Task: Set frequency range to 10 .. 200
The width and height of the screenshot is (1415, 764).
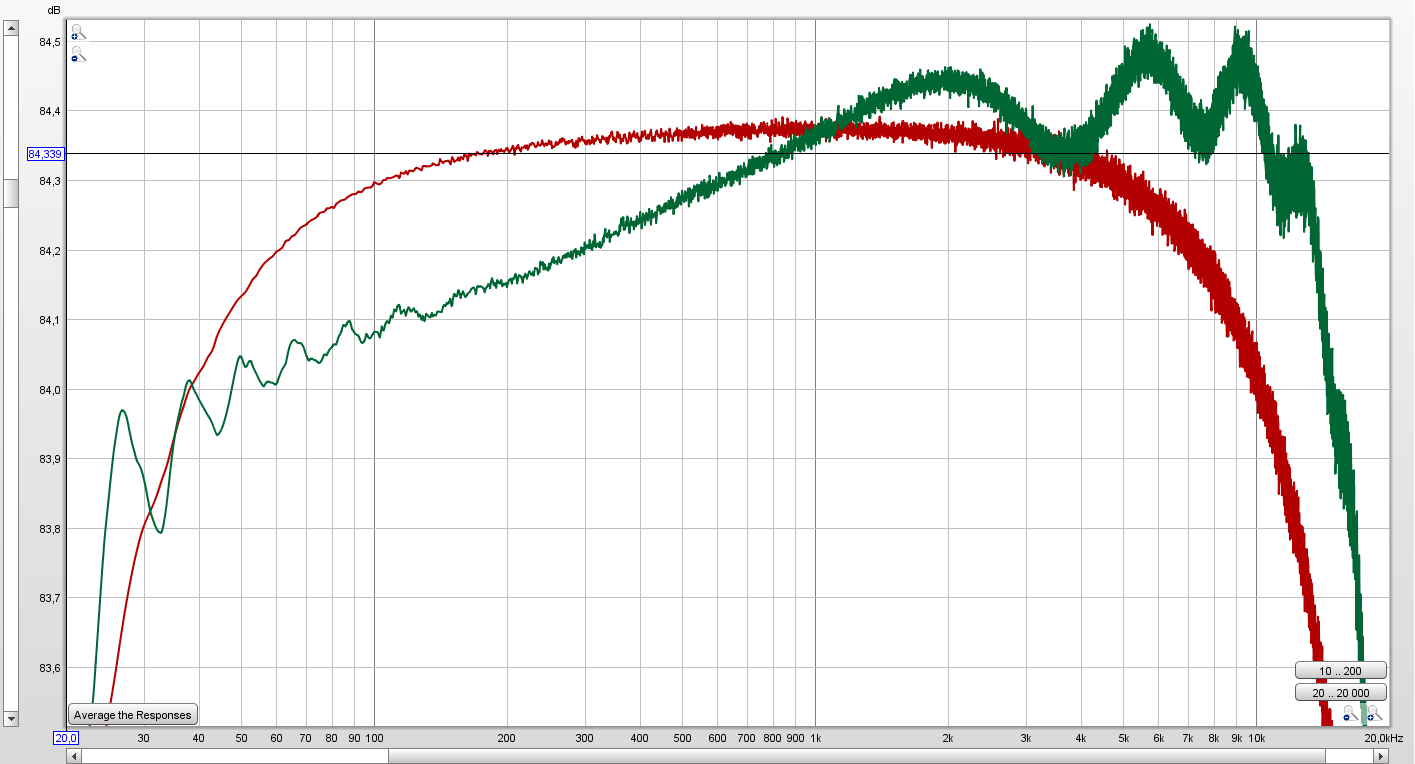Action: pyautogui.click(x=1340, y=670)
